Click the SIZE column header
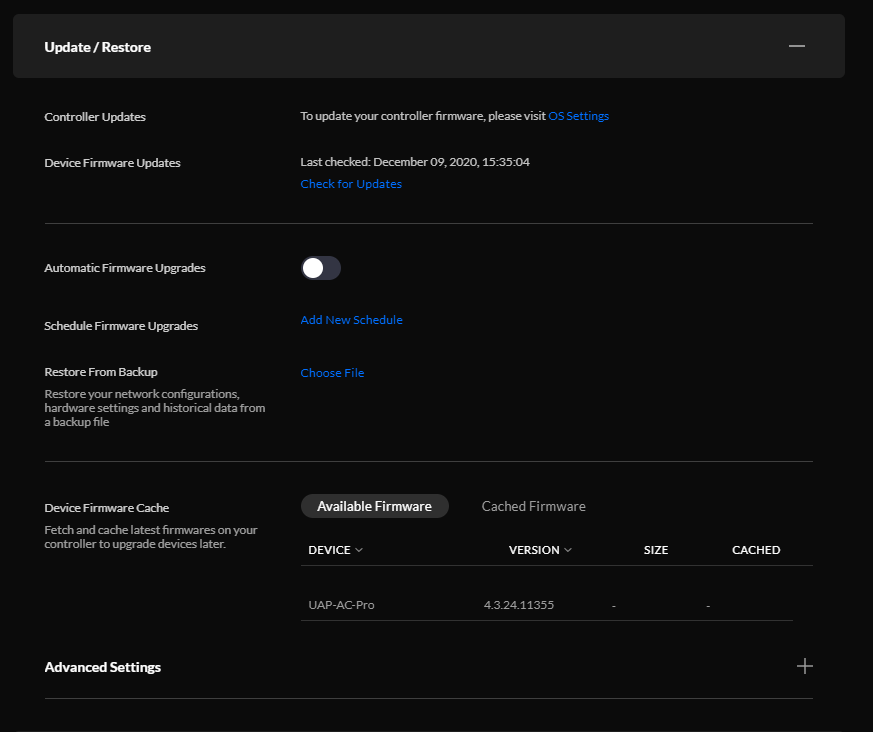 656,550
